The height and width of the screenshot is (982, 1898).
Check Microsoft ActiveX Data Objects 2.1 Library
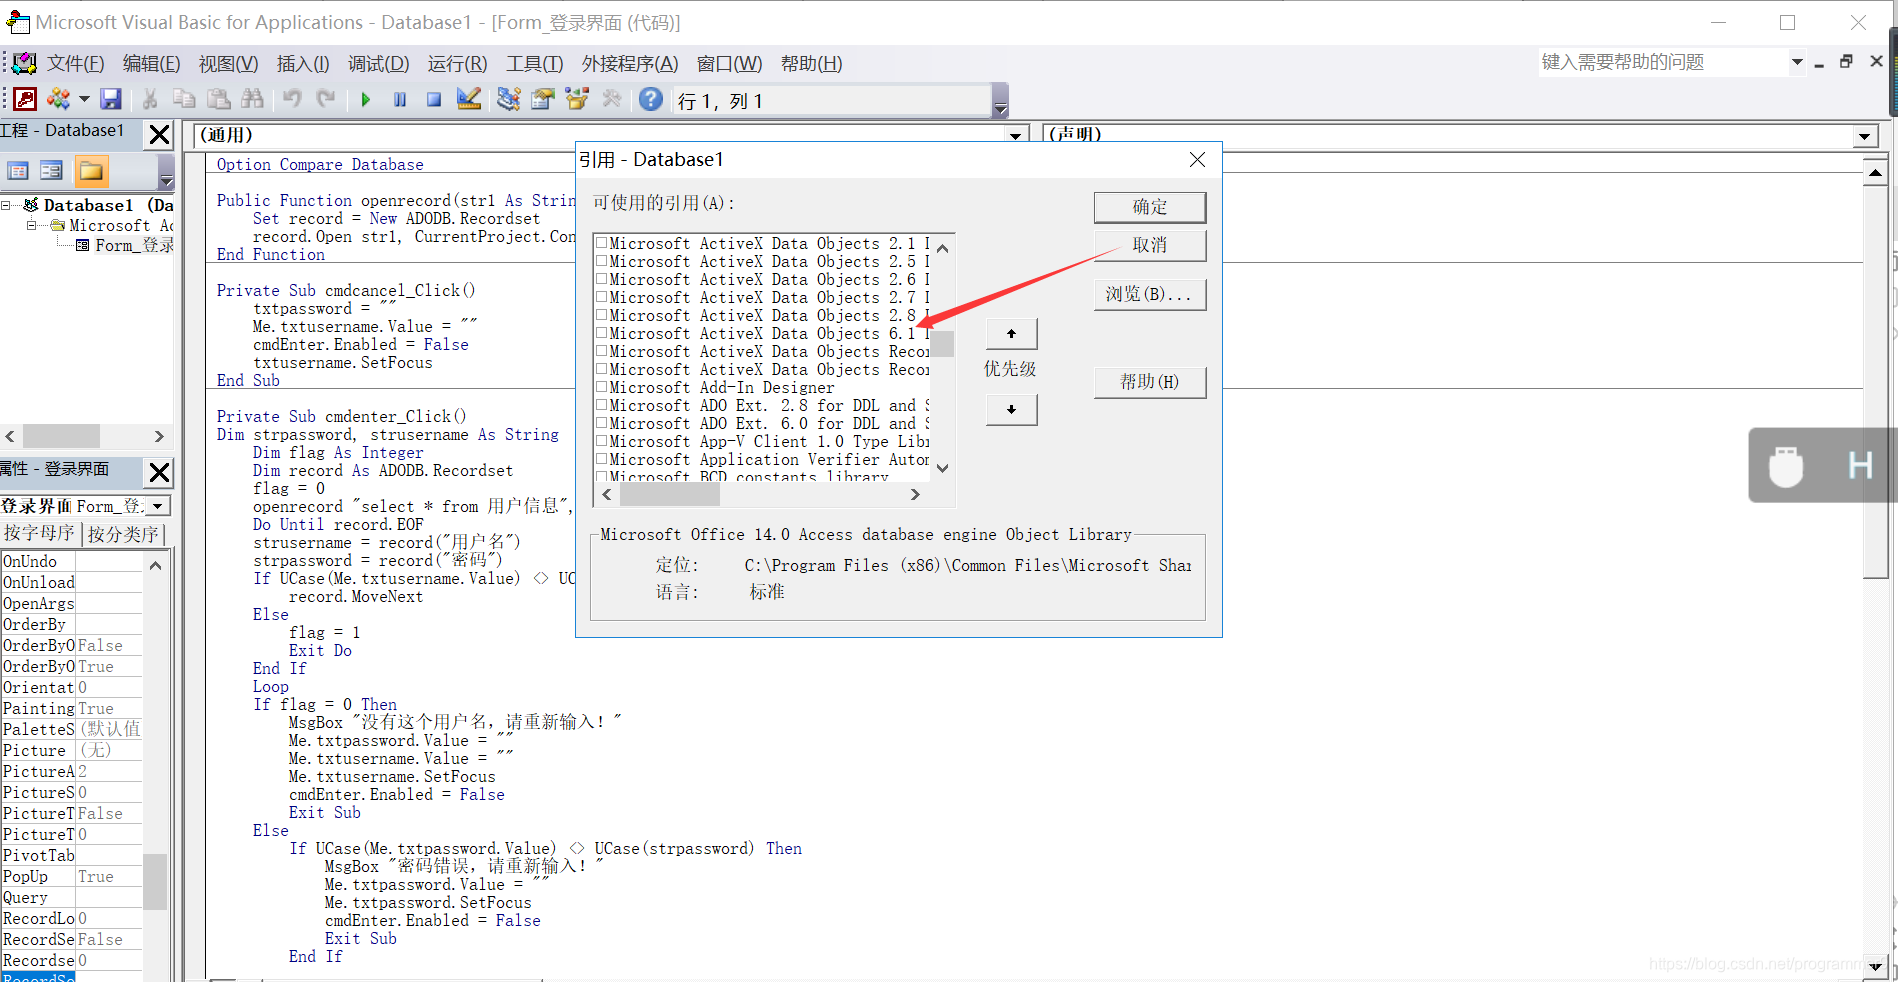pos(602,243)
